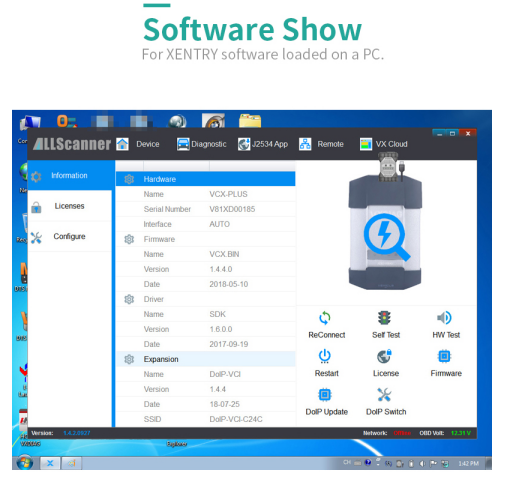Select the Remote tab
The width and height of the screenshot is (513, 486).
pyautogui.click(x=321, y=144)
